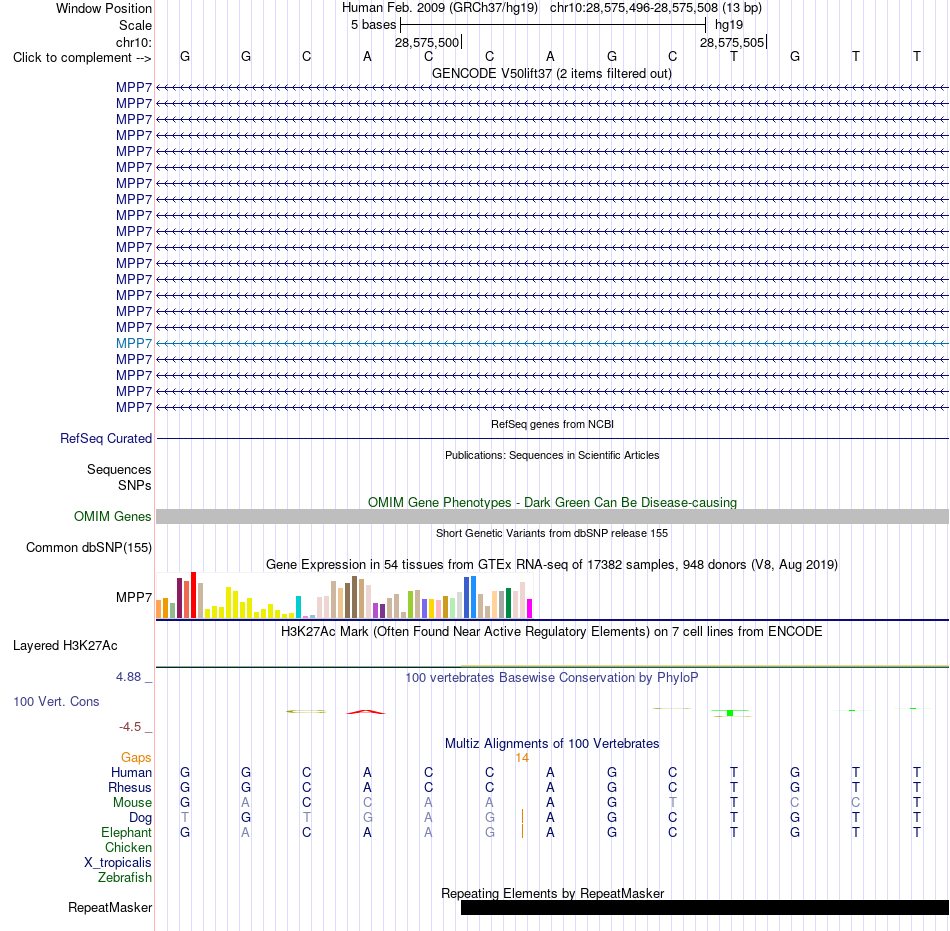Click the orange insertion mark in the Elephant row
The width and height of the screenshot is (950, 931).
522,831
